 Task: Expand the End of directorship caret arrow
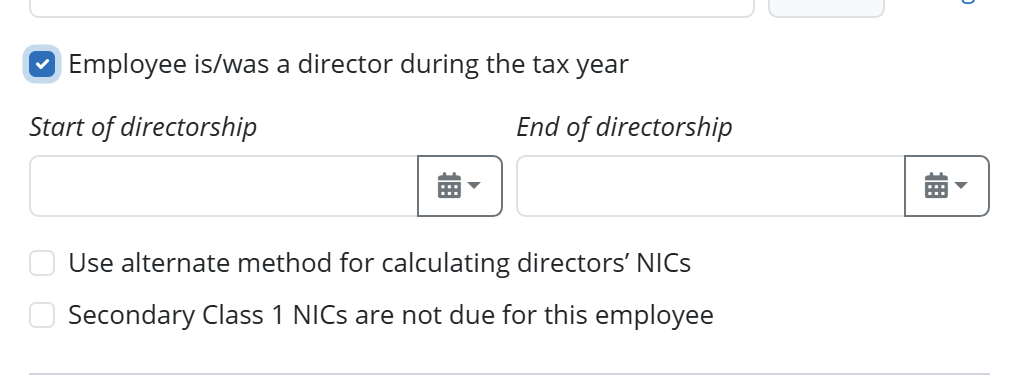coord(961,186)
